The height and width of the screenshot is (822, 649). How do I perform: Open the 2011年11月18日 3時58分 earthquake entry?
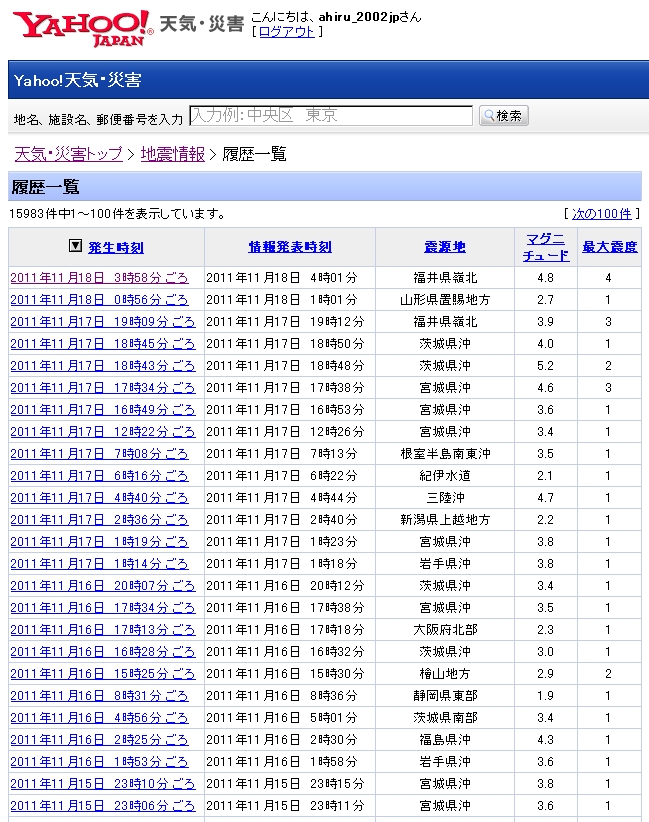102,278
